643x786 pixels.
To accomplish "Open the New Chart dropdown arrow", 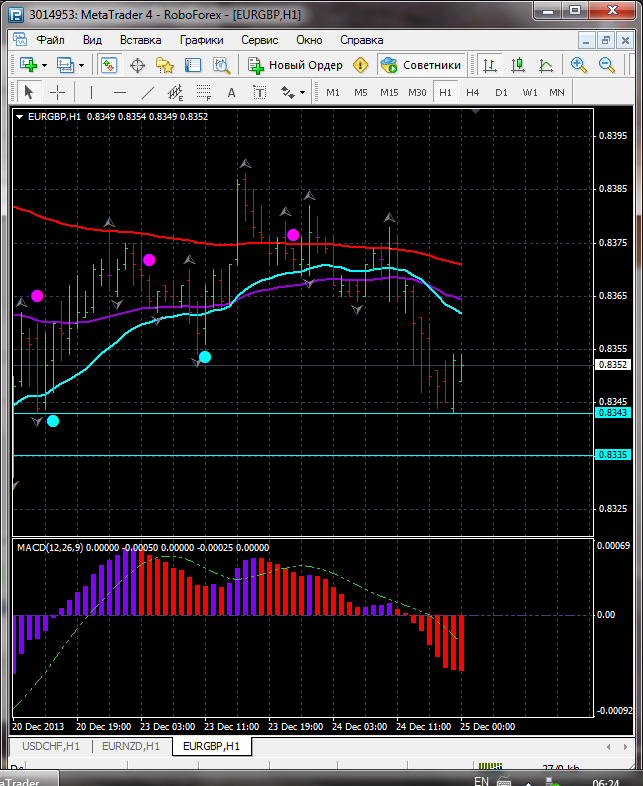I will [x=44, y=65].
